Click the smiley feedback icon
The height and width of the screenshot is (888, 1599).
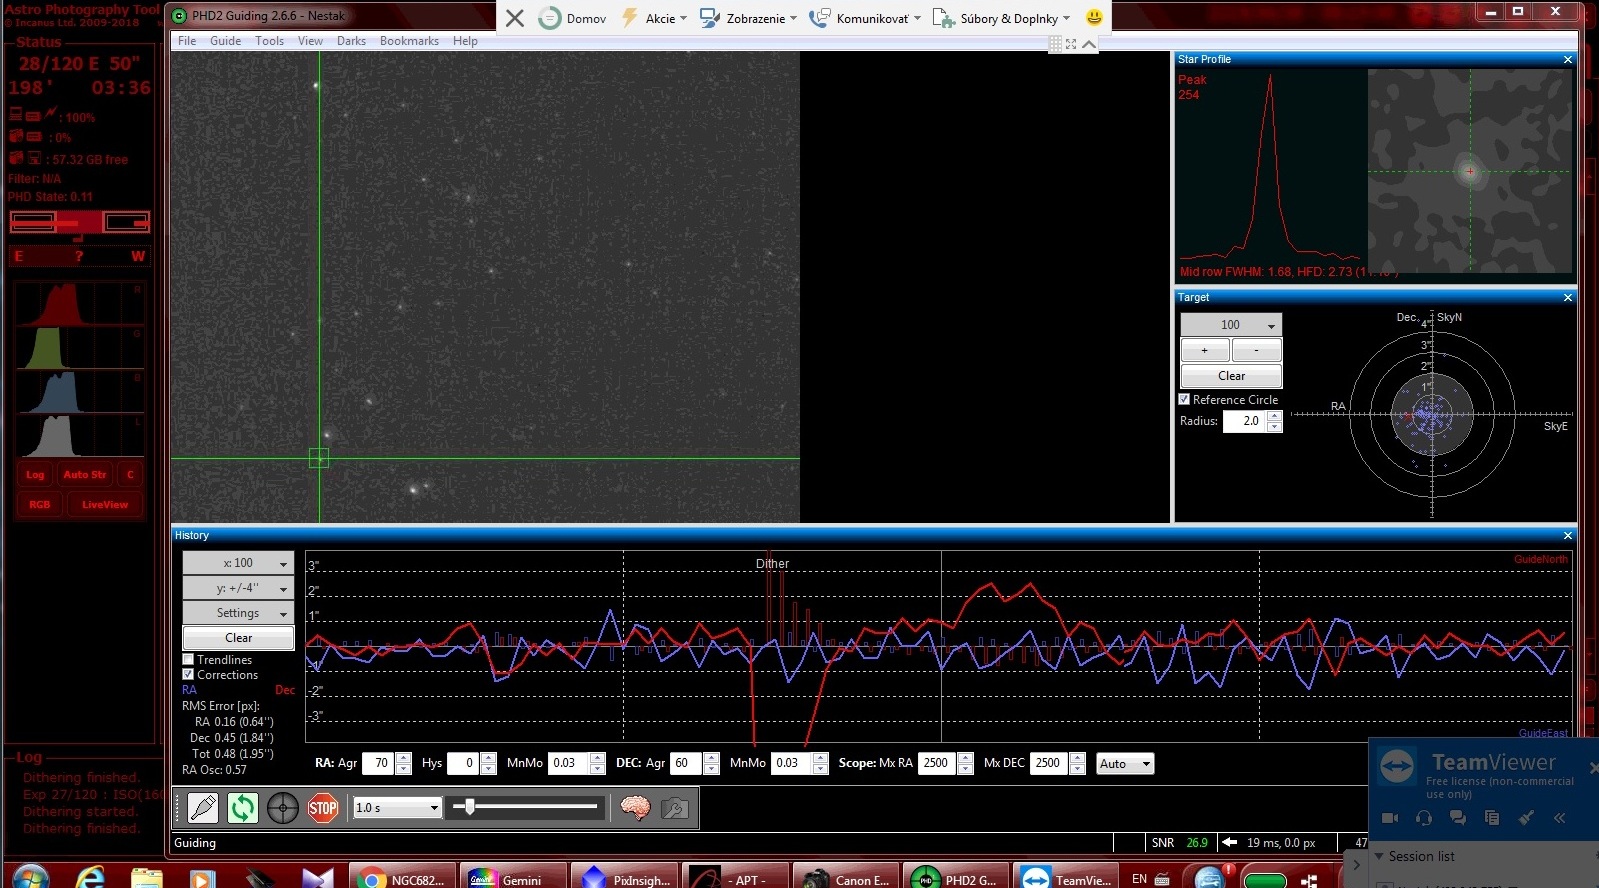click(1094, 17)
